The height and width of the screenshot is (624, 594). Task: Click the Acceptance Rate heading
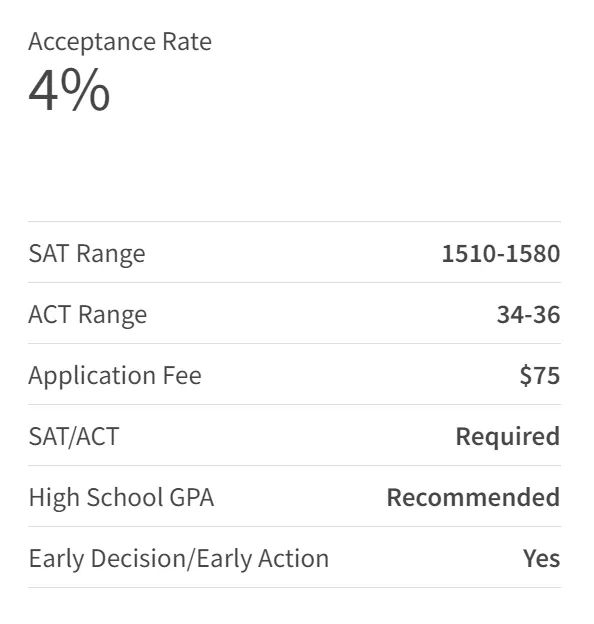click(120, 42)
